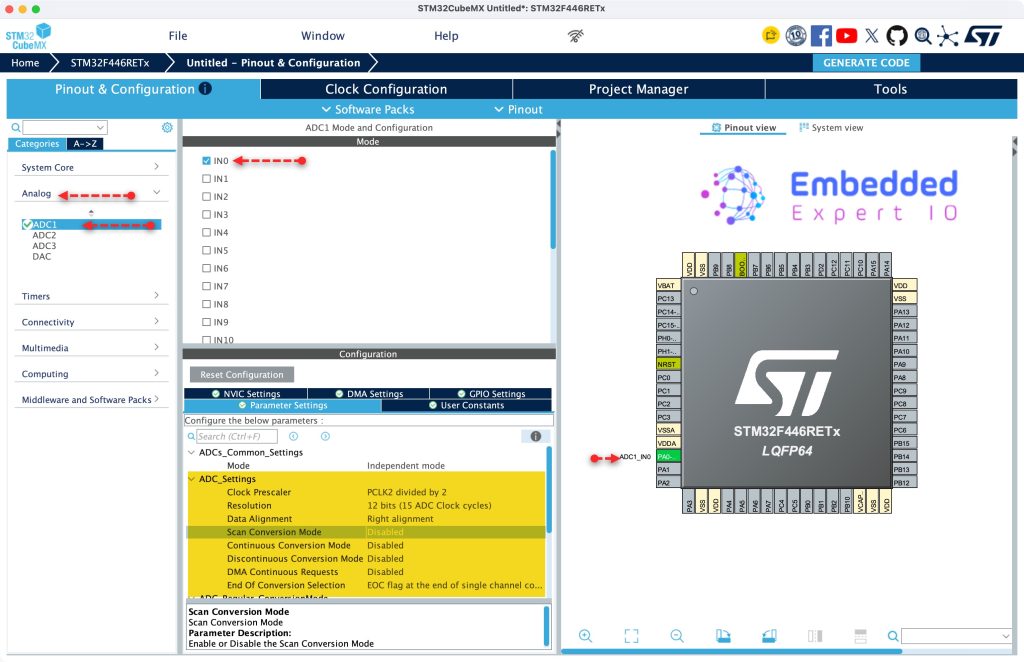Open the GitHub icon
Image resolution: width=1024 pixels, height=662 pixels.
tap(897, 35)
